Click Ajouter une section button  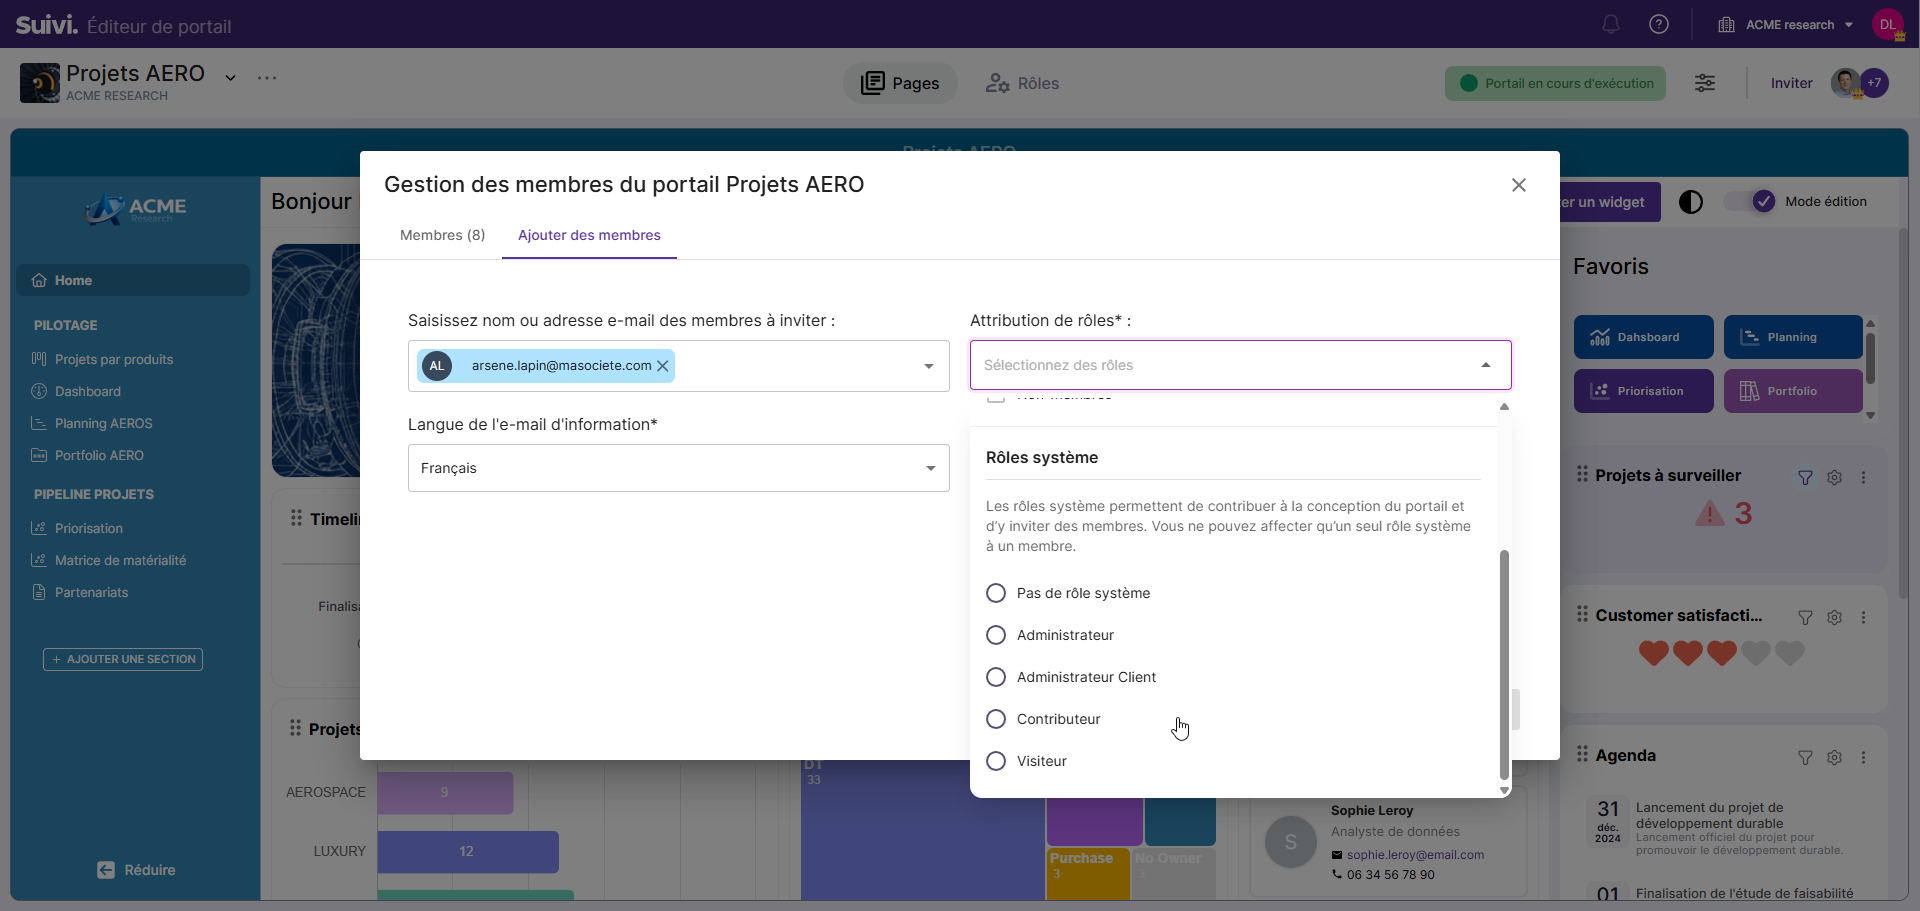click(x=123, y=659)
